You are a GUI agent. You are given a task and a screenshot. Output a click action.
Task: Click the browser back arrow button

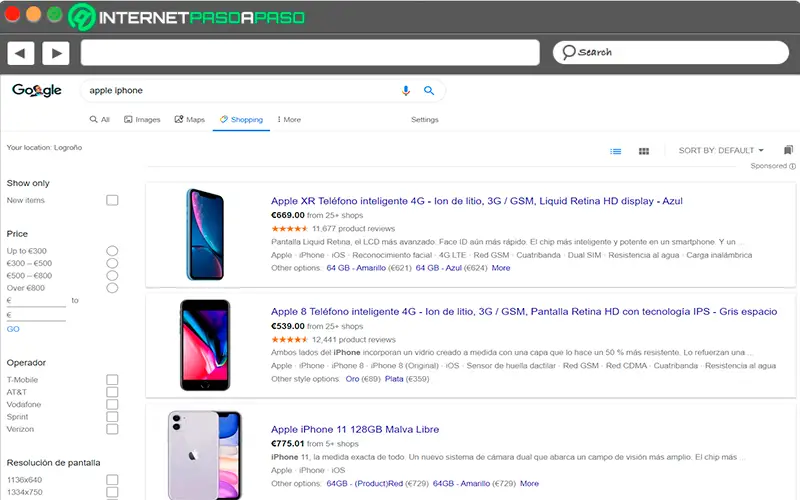coord(21,52)
